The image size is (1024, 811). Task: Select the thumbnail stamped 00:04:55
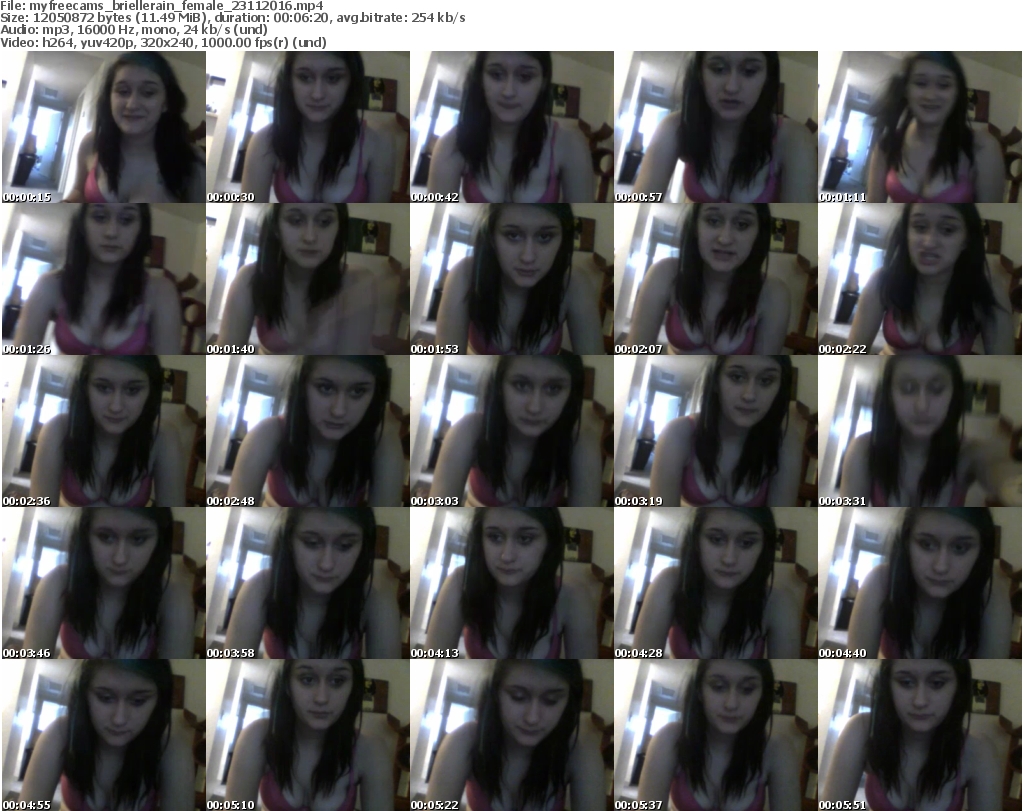pos(104,735)
